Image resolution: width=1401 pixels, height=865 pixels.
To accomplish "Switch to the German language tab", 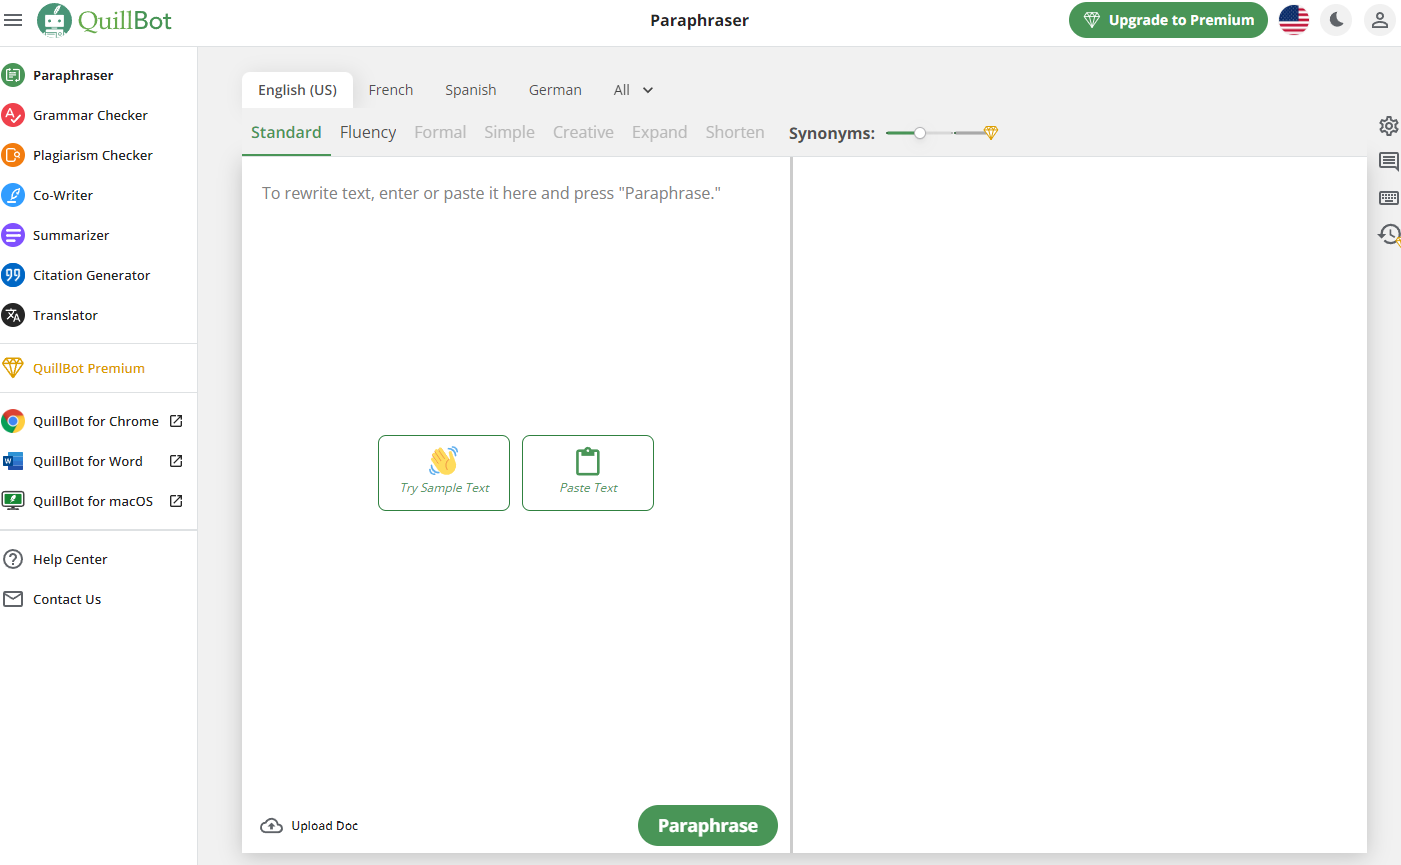I will [555, 90].
